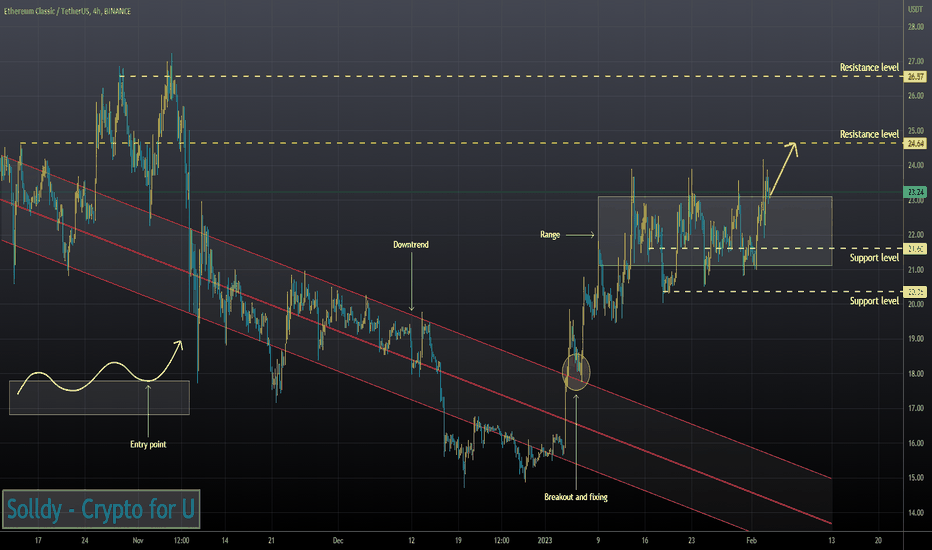Screen dimensions: 932x550
Task: Click the '12:00' time label right after Nov
Action: [x=181, y=540]
